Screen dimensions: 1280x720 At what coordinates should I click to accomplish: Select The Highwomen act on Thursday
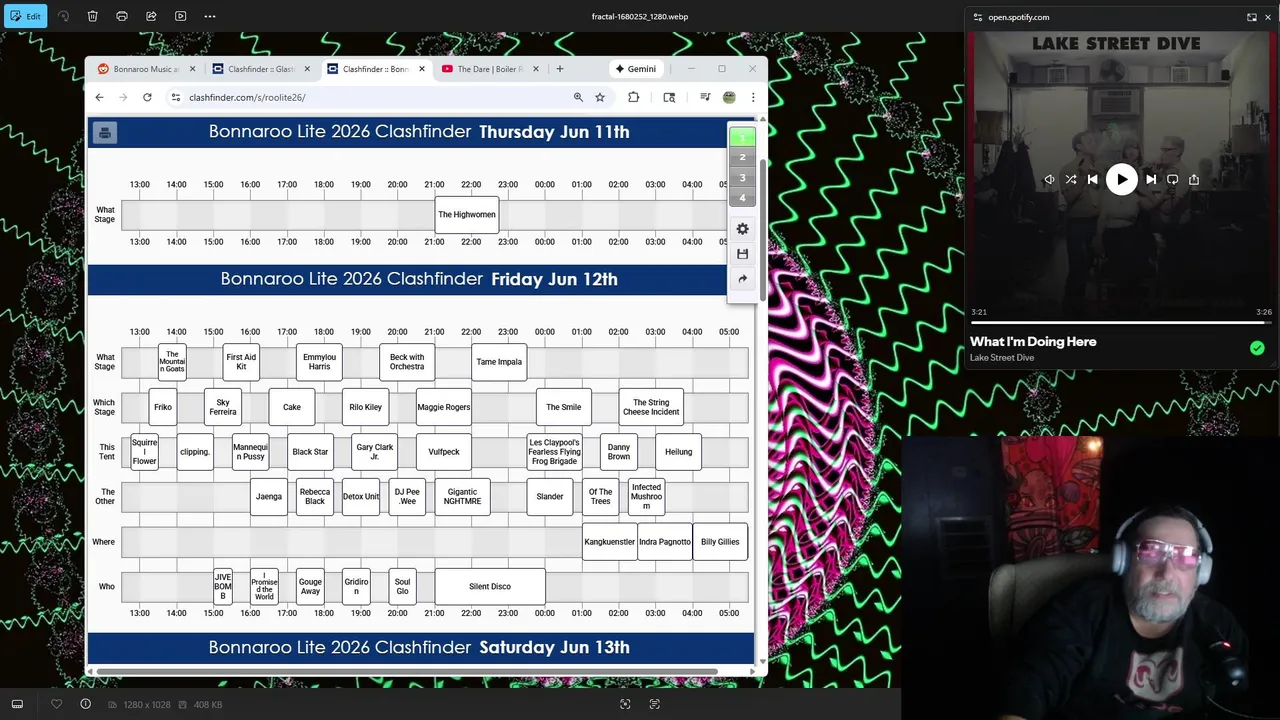click(x=467, y=214)
